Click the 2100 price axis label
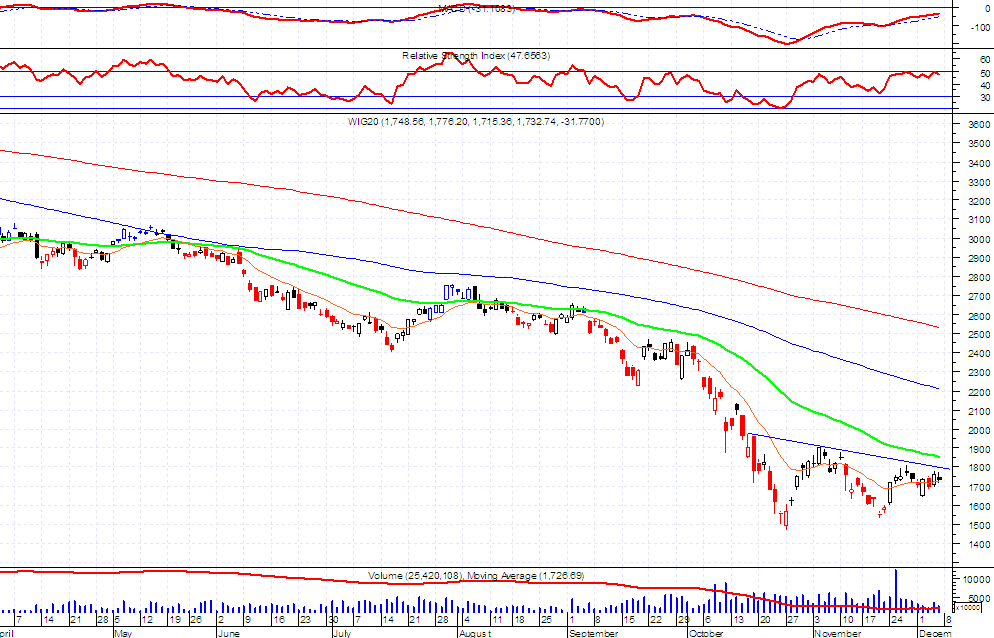 [979, 411]
